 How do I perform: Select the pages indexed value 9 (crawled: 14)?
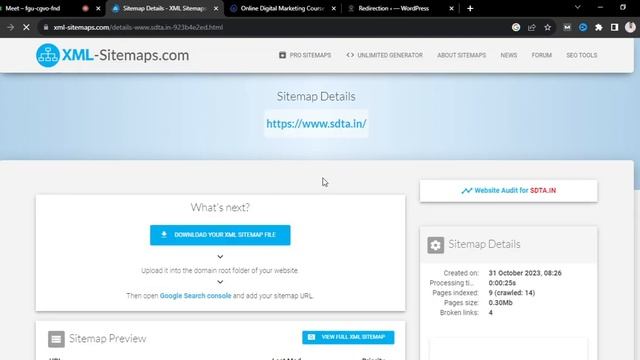pyautogui.click(x=511, y=293)
